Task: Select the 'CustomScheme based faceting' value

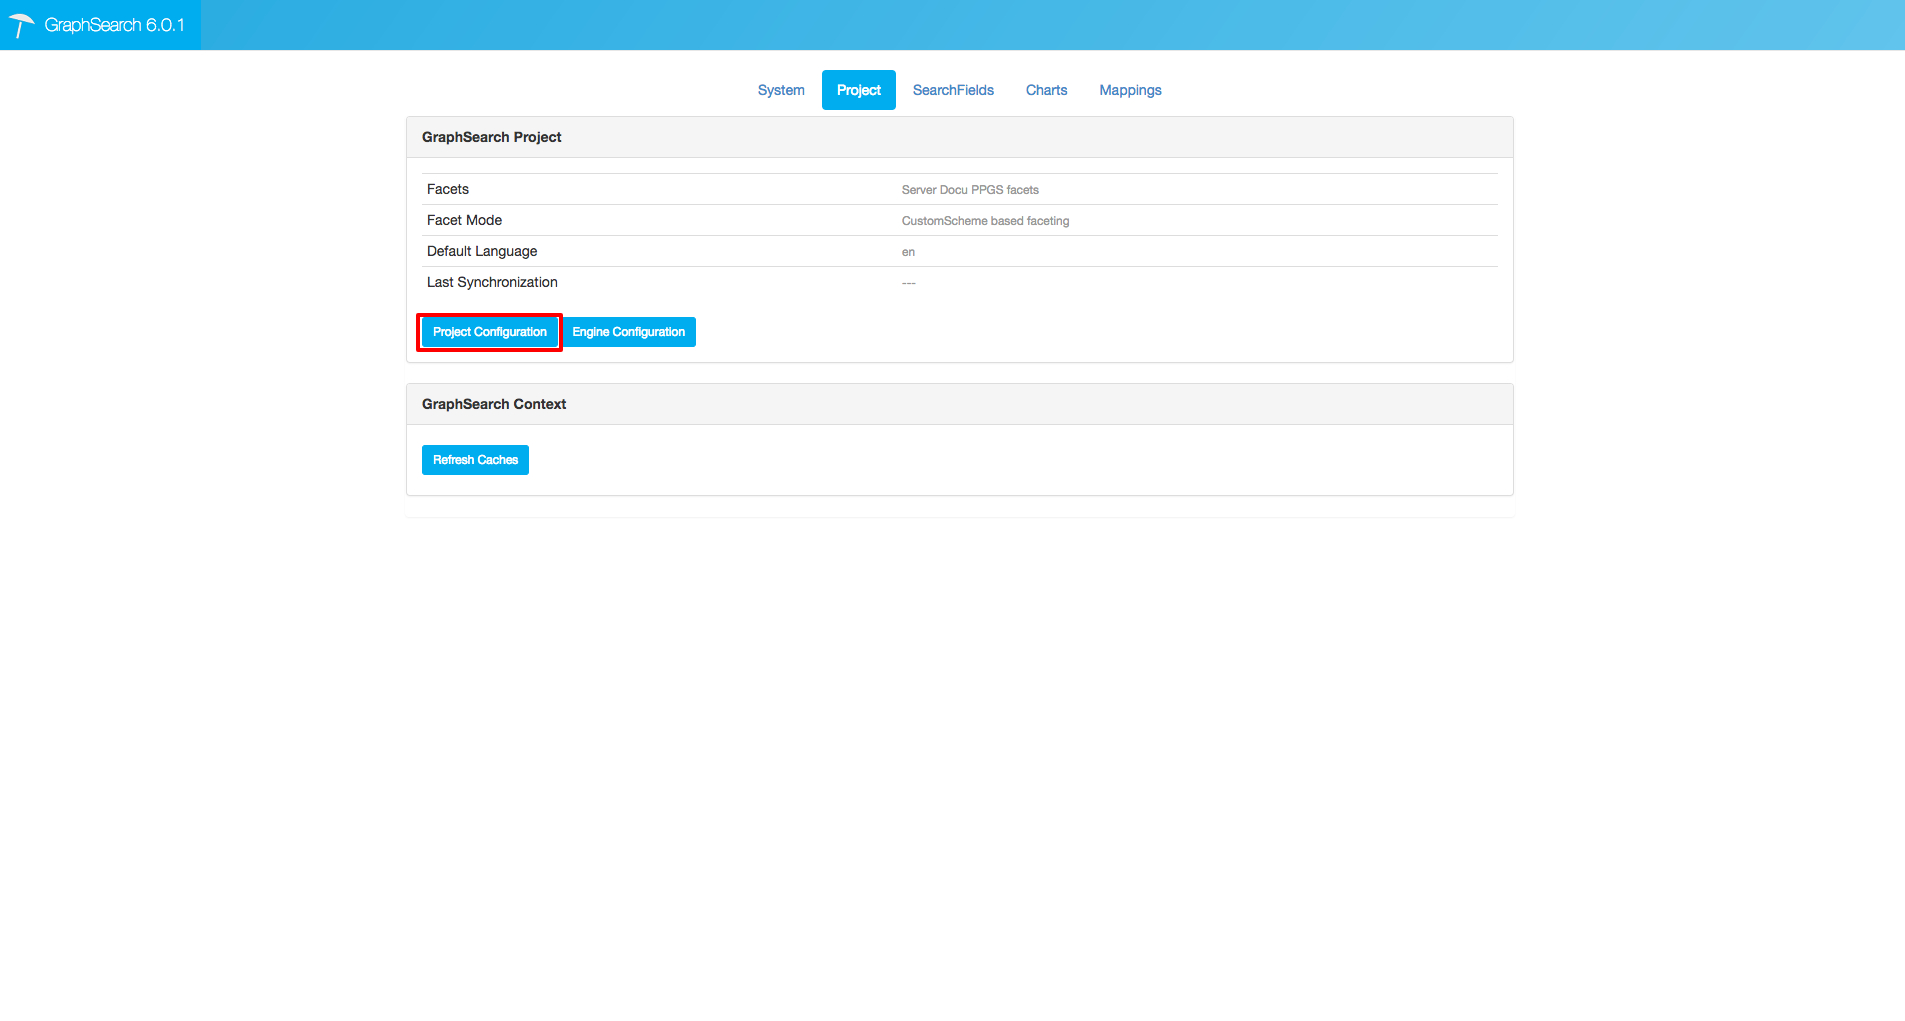Action: click(x=985, y=221)
